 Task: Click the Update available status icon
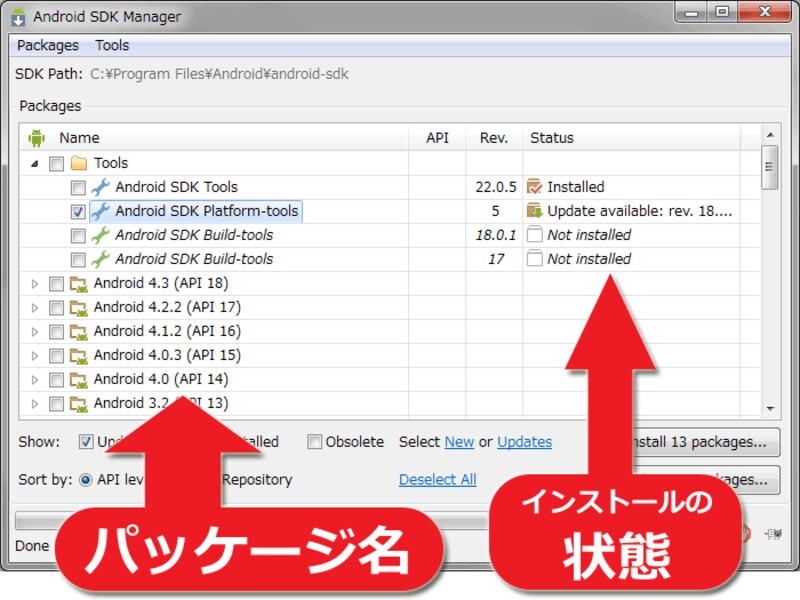point(534,211)
